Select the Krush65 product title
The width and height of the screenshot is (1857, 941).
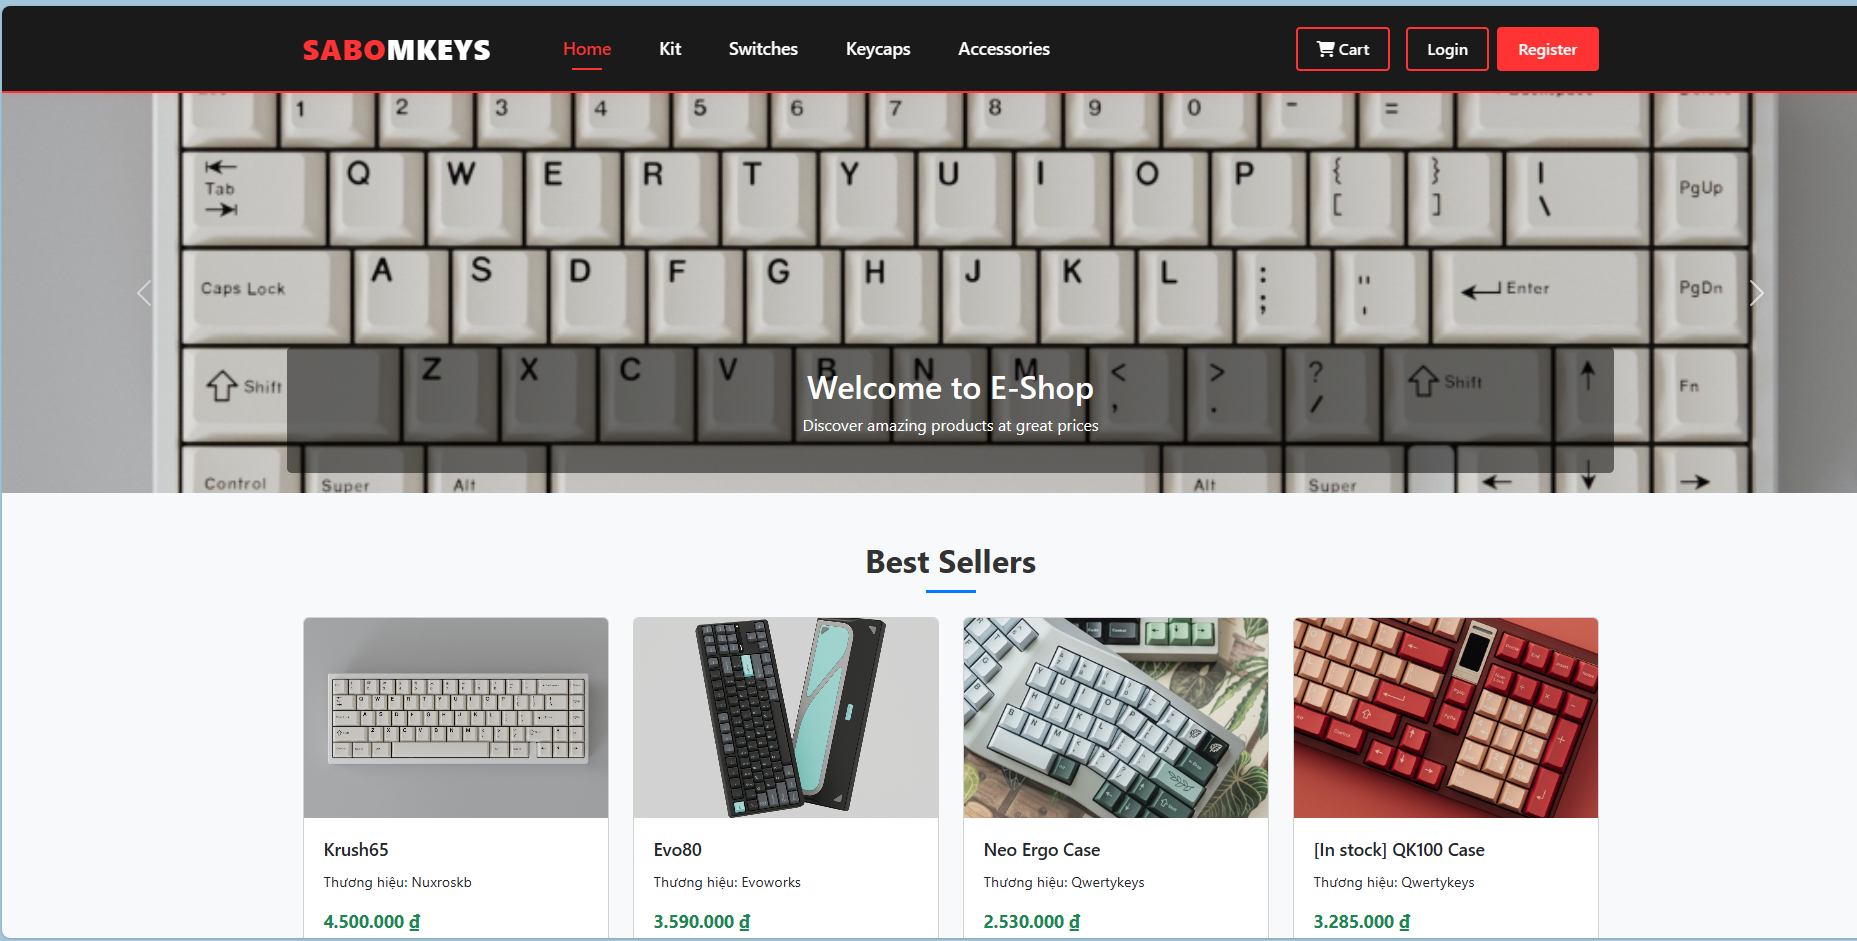click(356, 849)
